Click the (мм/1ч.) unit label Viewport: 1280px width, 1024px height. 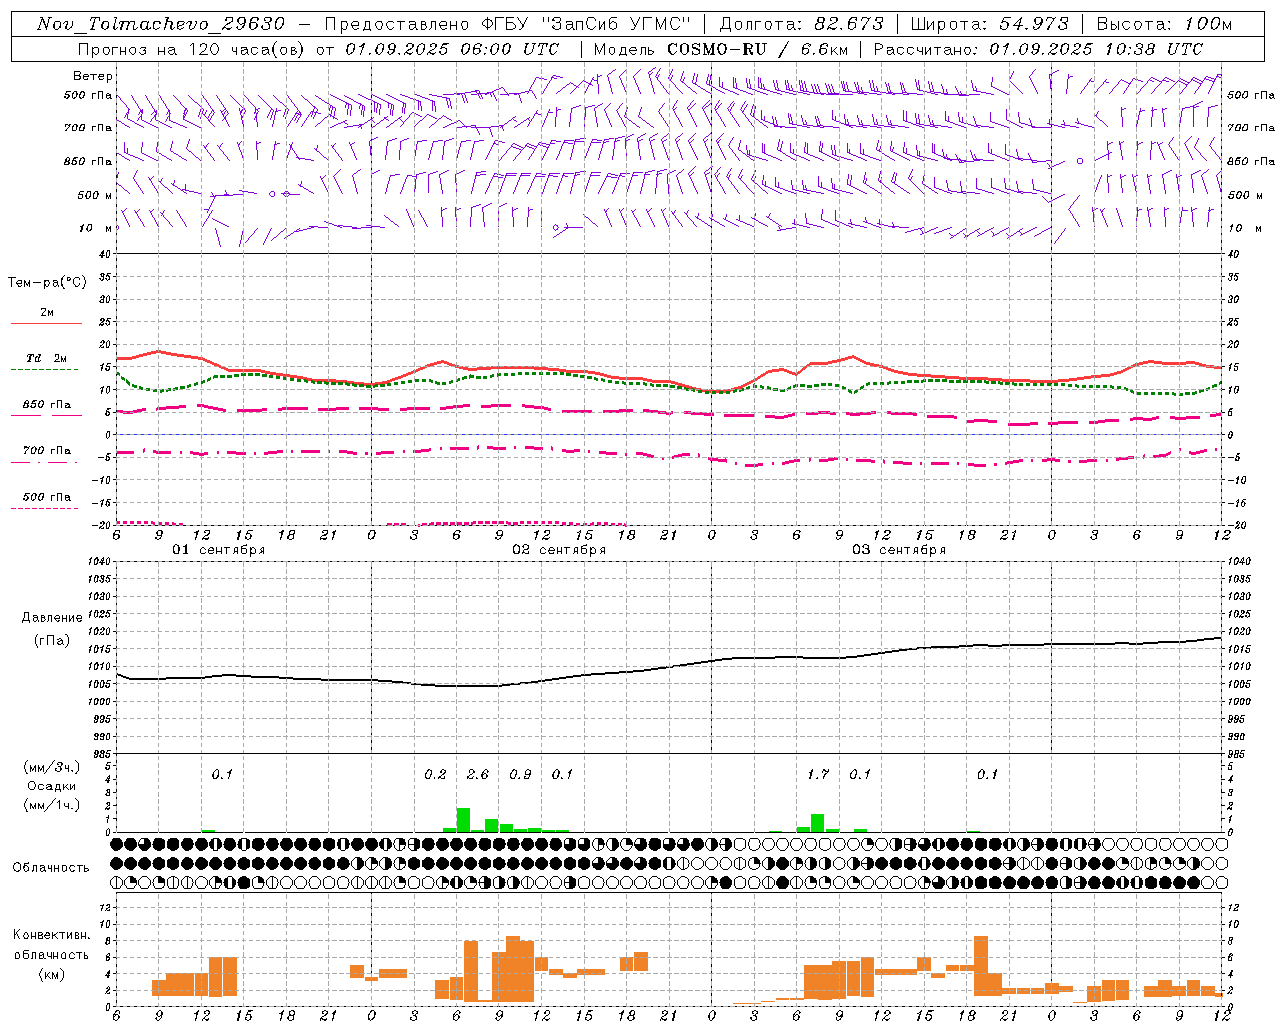51,805
